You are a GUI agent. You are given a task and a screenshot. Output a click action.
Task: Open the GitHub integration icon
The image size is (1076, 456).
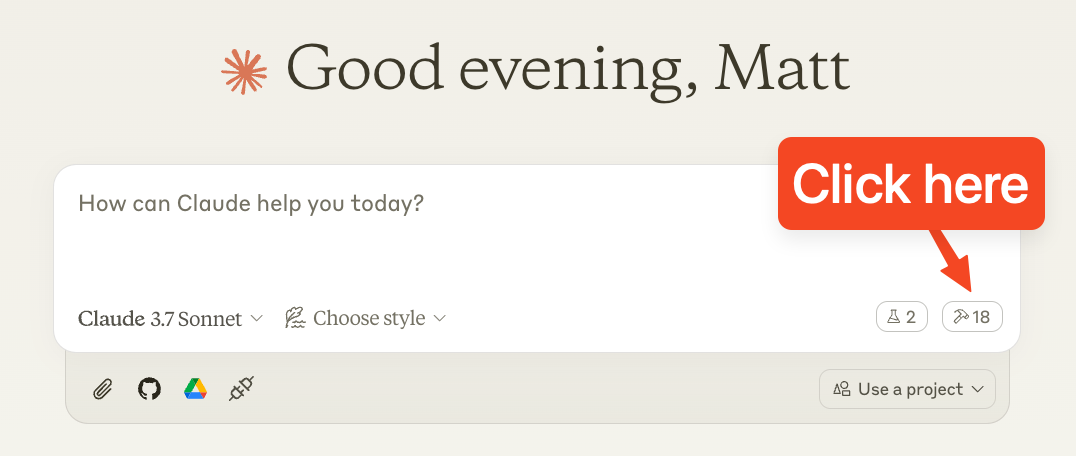tap(149, 389)
